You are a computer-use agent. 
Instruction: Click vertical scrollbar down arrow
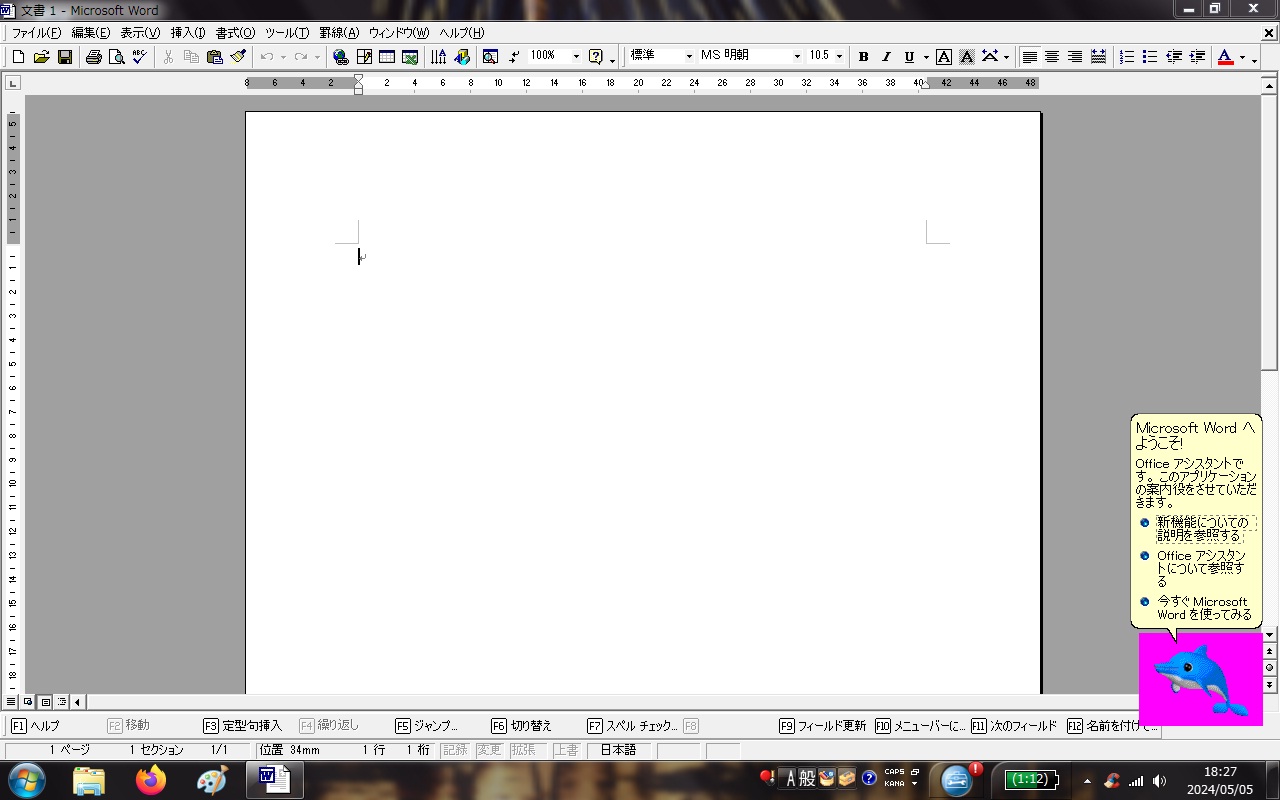[1270, 635]
